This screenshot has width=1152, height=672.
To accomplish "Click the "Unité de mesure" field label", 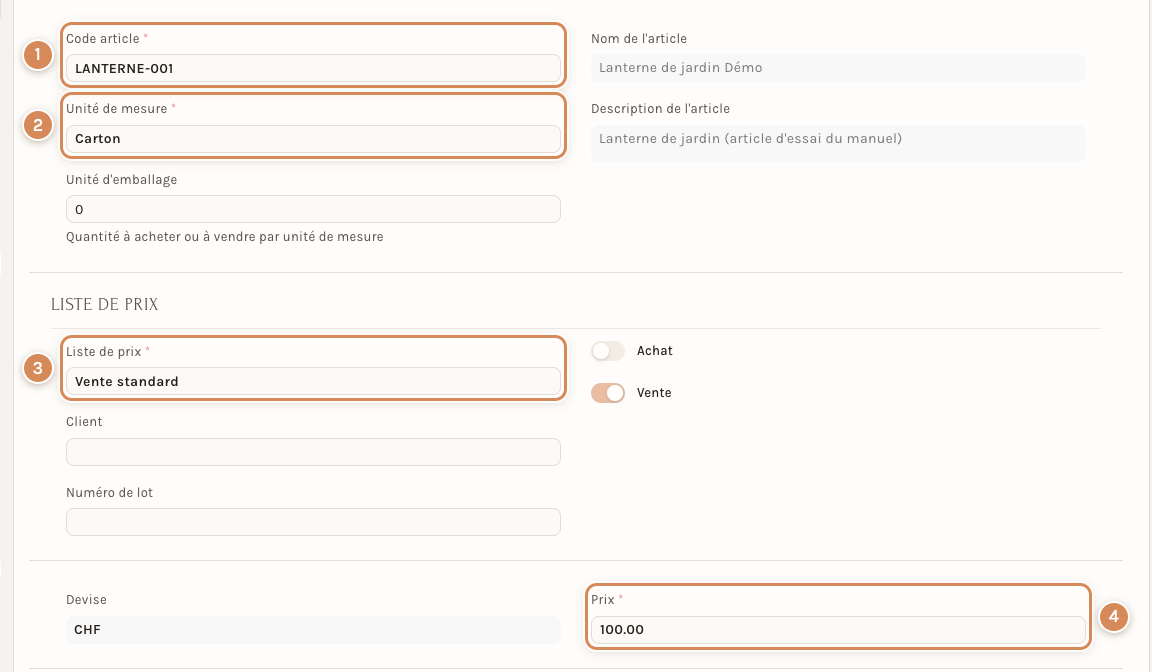I will click(x=117, y=109).
